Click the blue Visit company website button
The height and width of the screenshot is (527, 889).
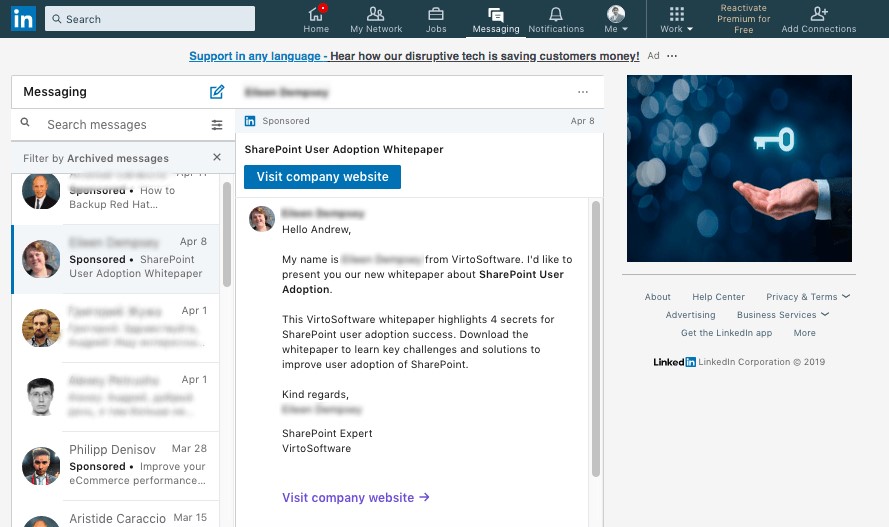(323, 177)
